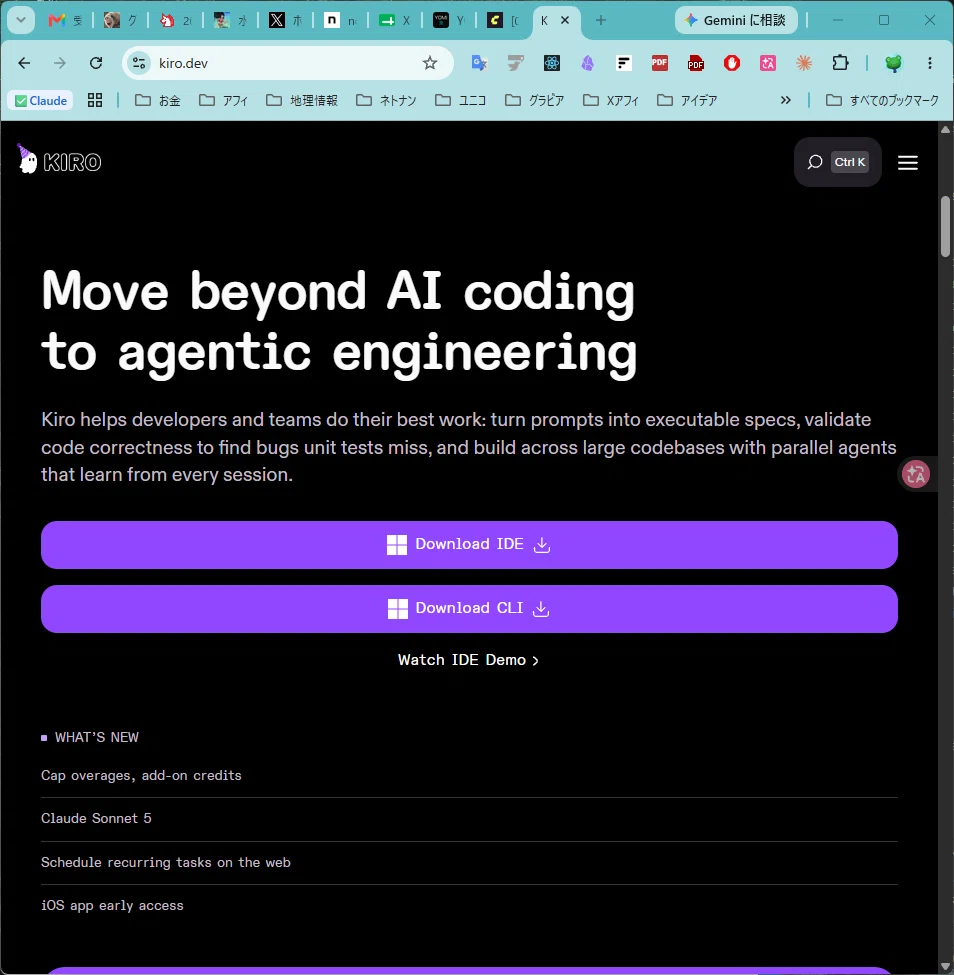The image size is (954, 975).
Task: Click the Download IDE button
Action: click(470, 545)
